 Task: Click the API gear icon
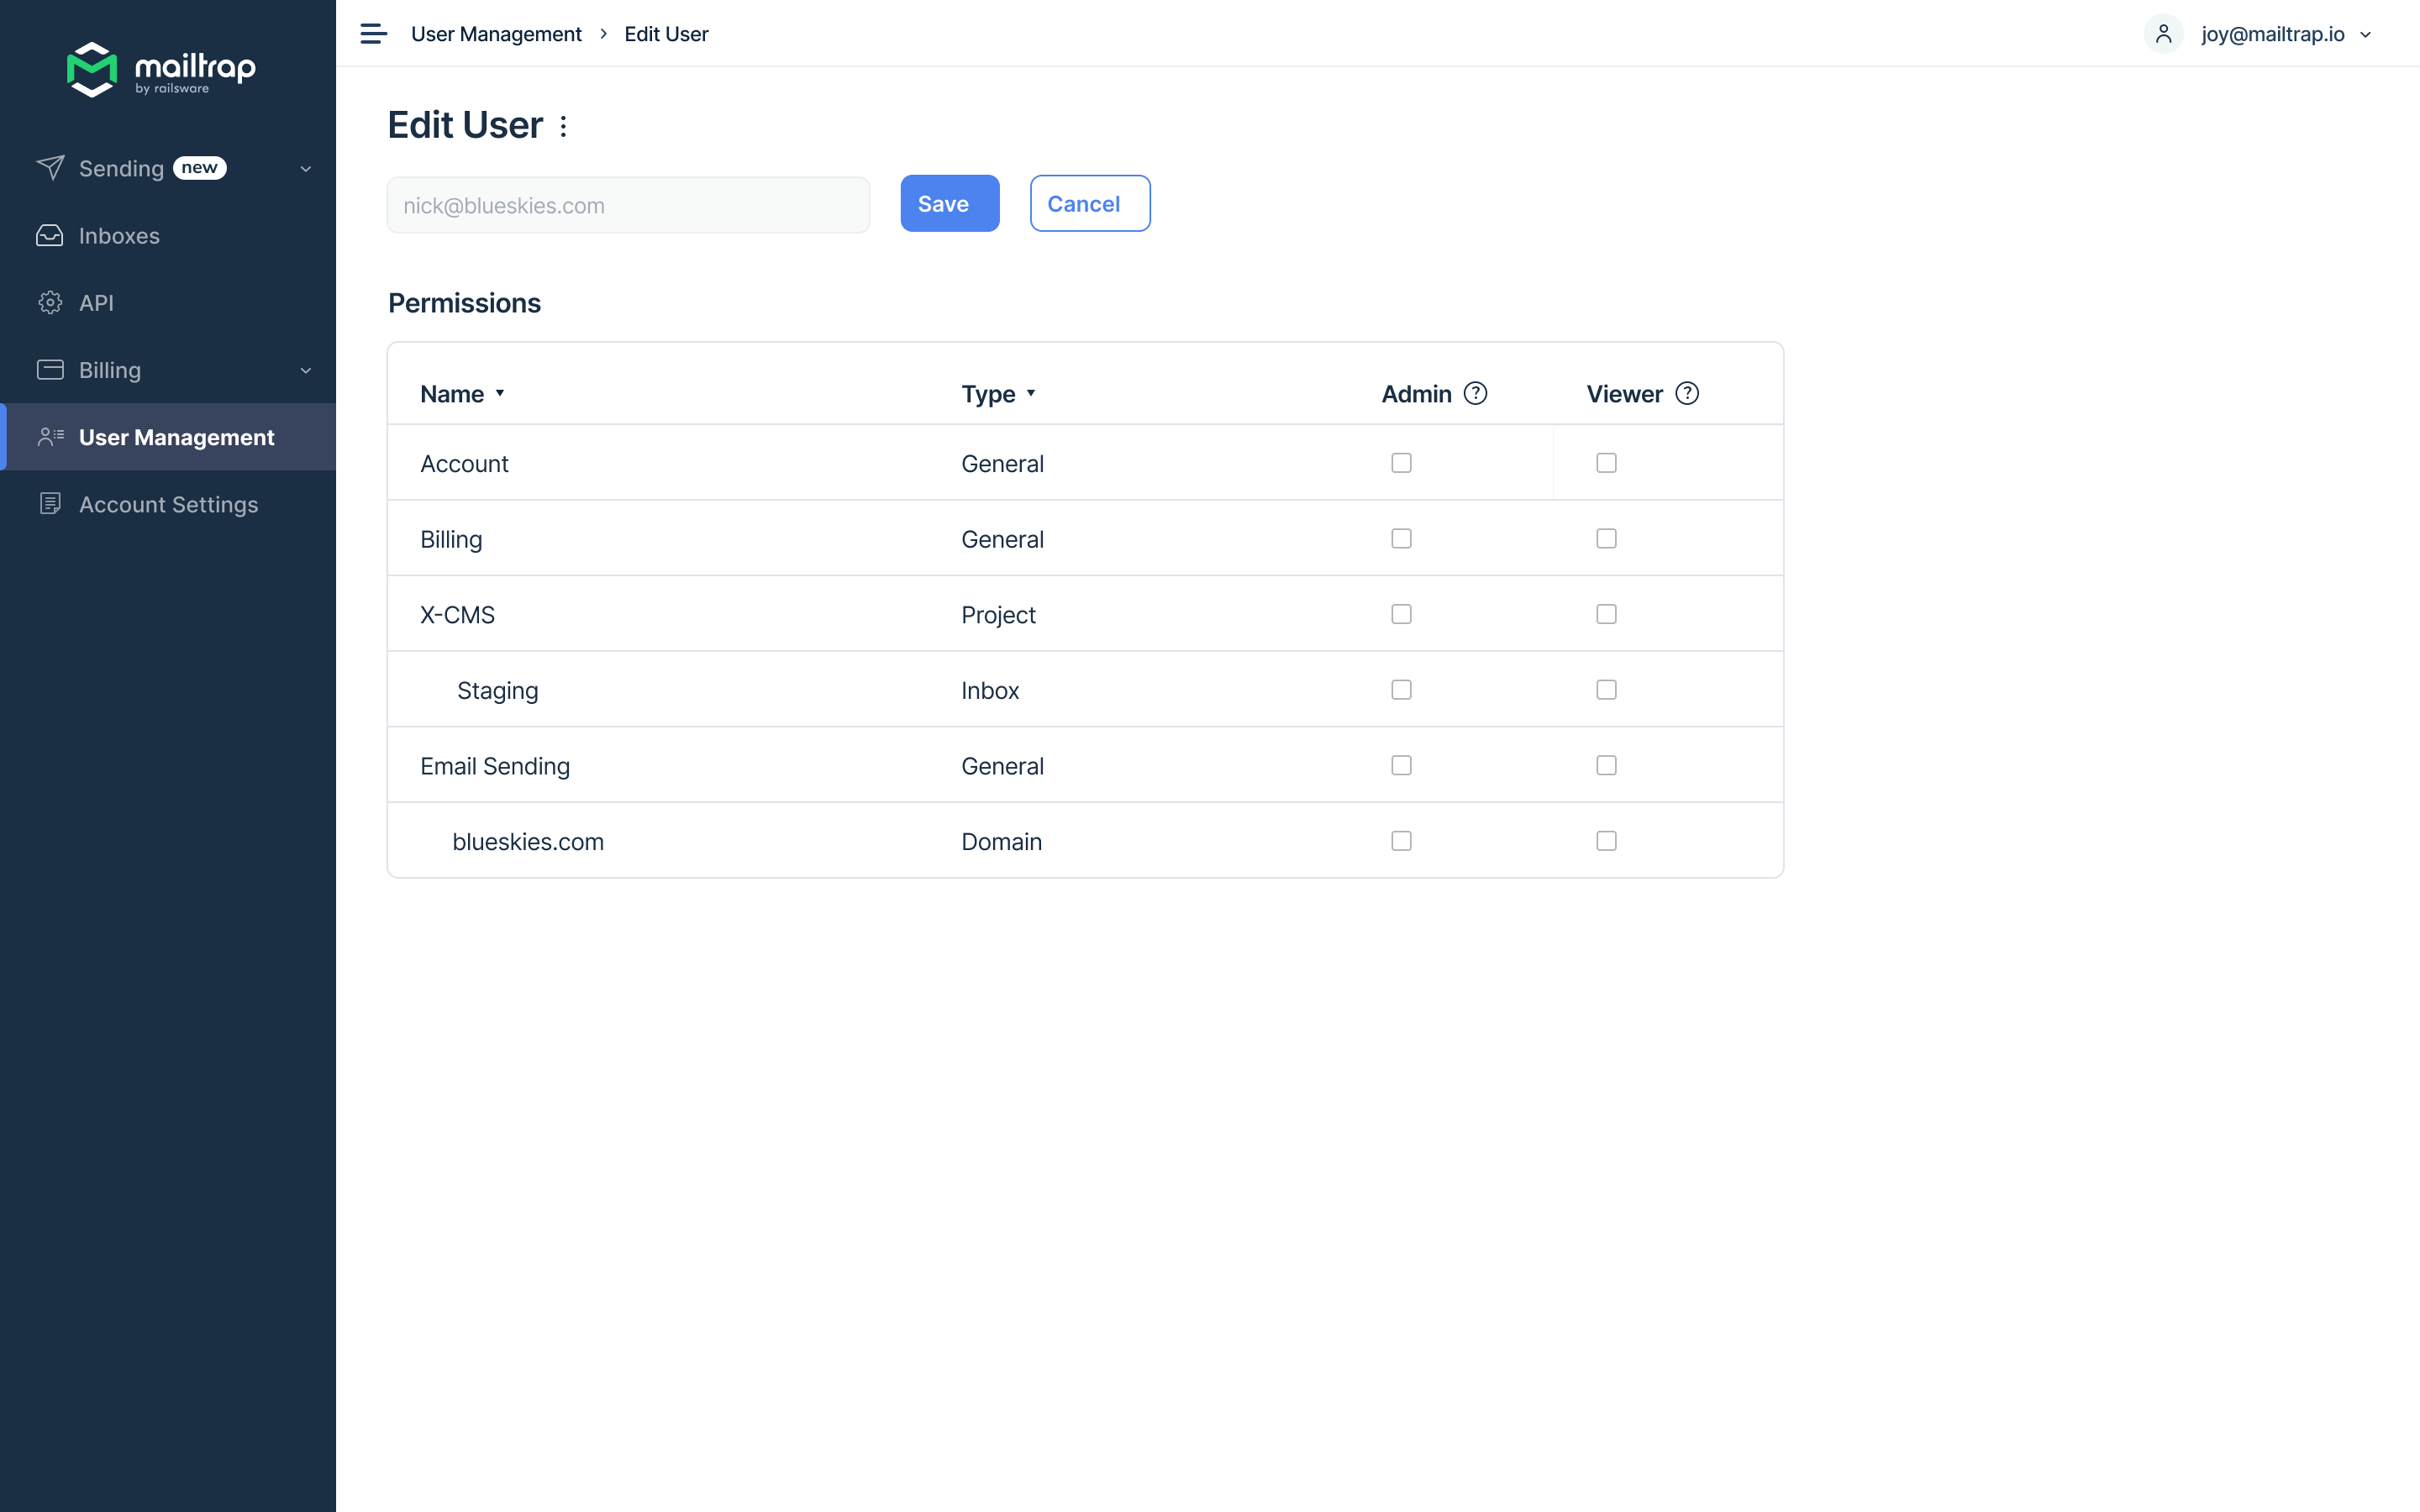point(50,303)
